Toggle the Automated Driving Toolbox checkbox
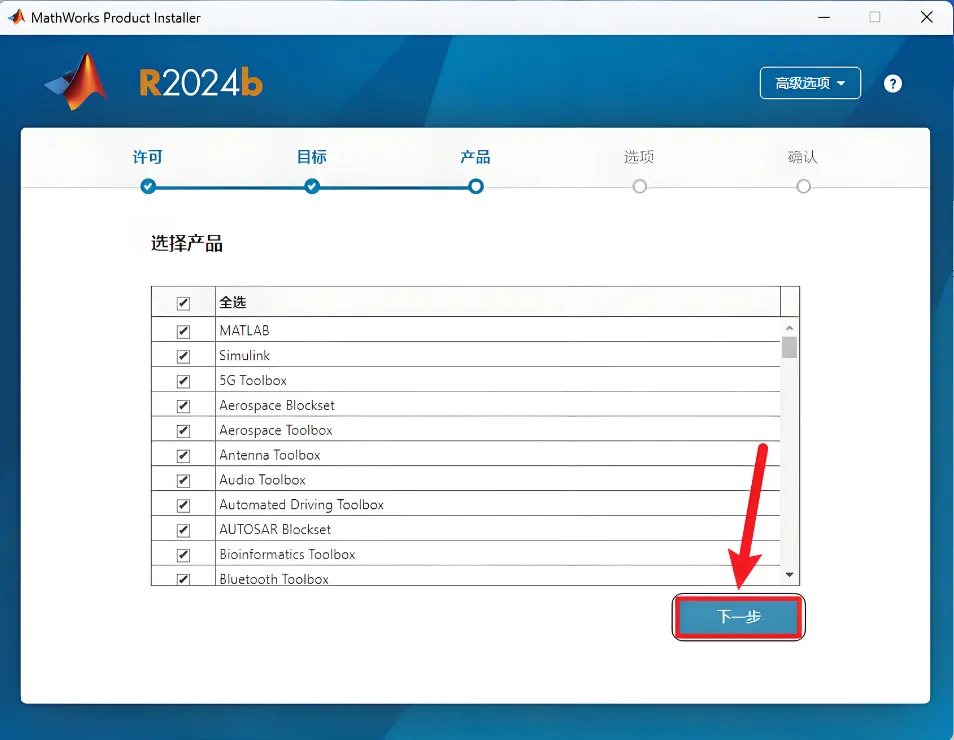The height and width of the screenshot is (740, 954). [183, 506]
